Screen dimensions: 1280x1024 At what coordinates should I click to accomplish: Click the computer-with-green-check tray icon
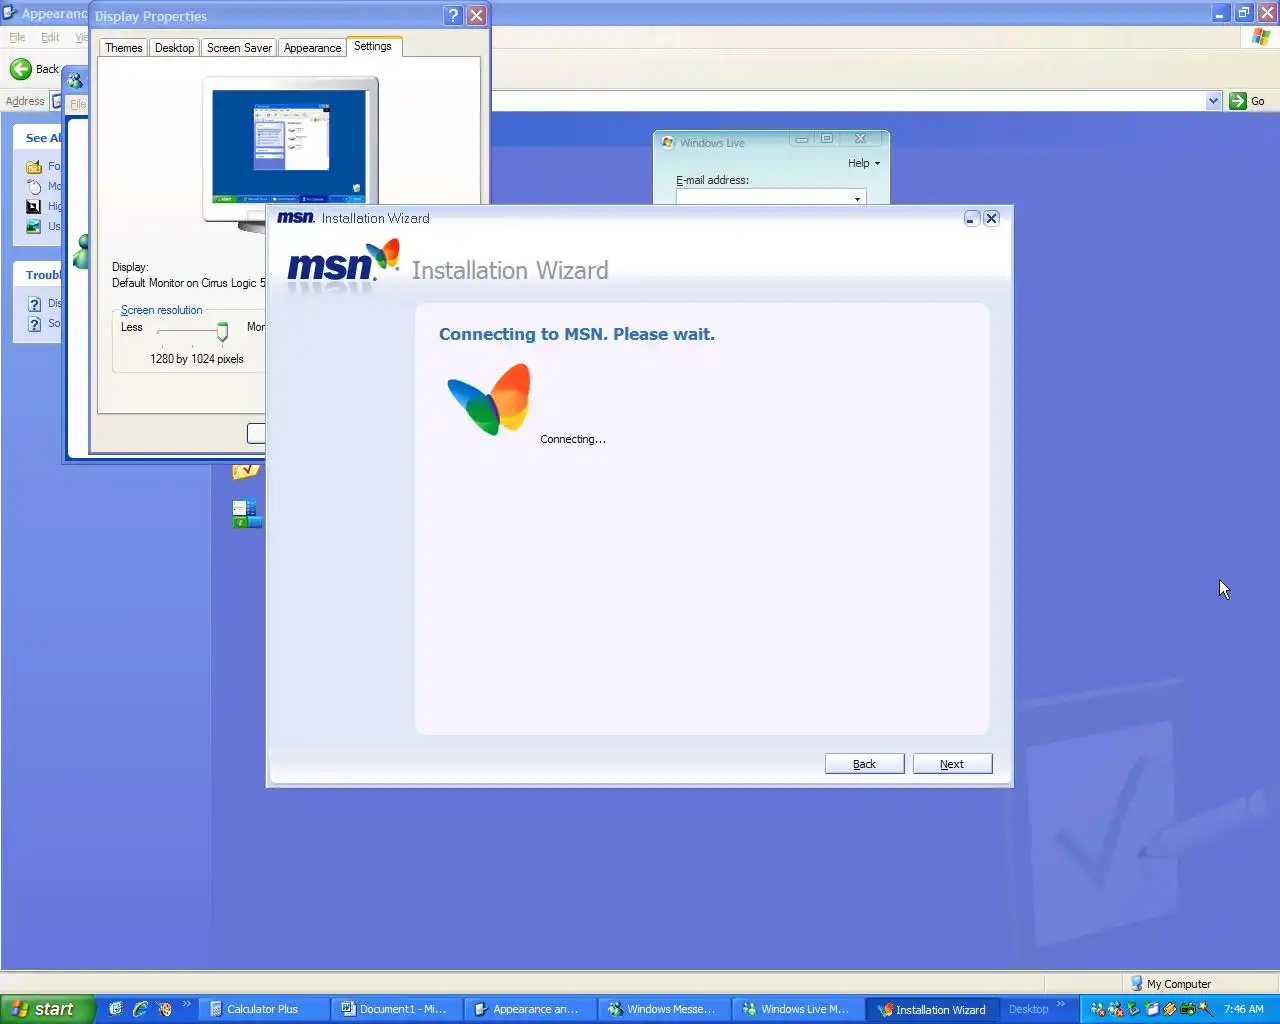[x=1134, y=1009]
